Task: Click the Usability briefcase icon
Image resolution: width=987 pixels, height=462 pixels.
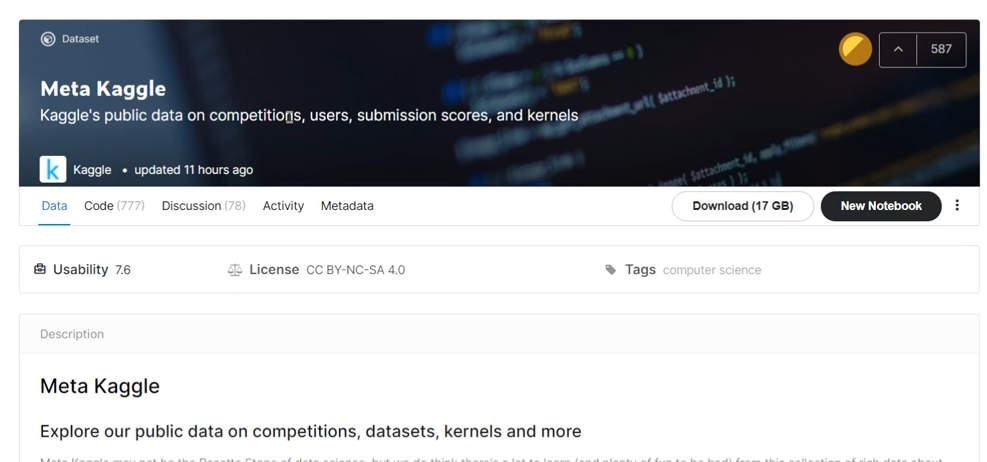Action: pos(40,269)
